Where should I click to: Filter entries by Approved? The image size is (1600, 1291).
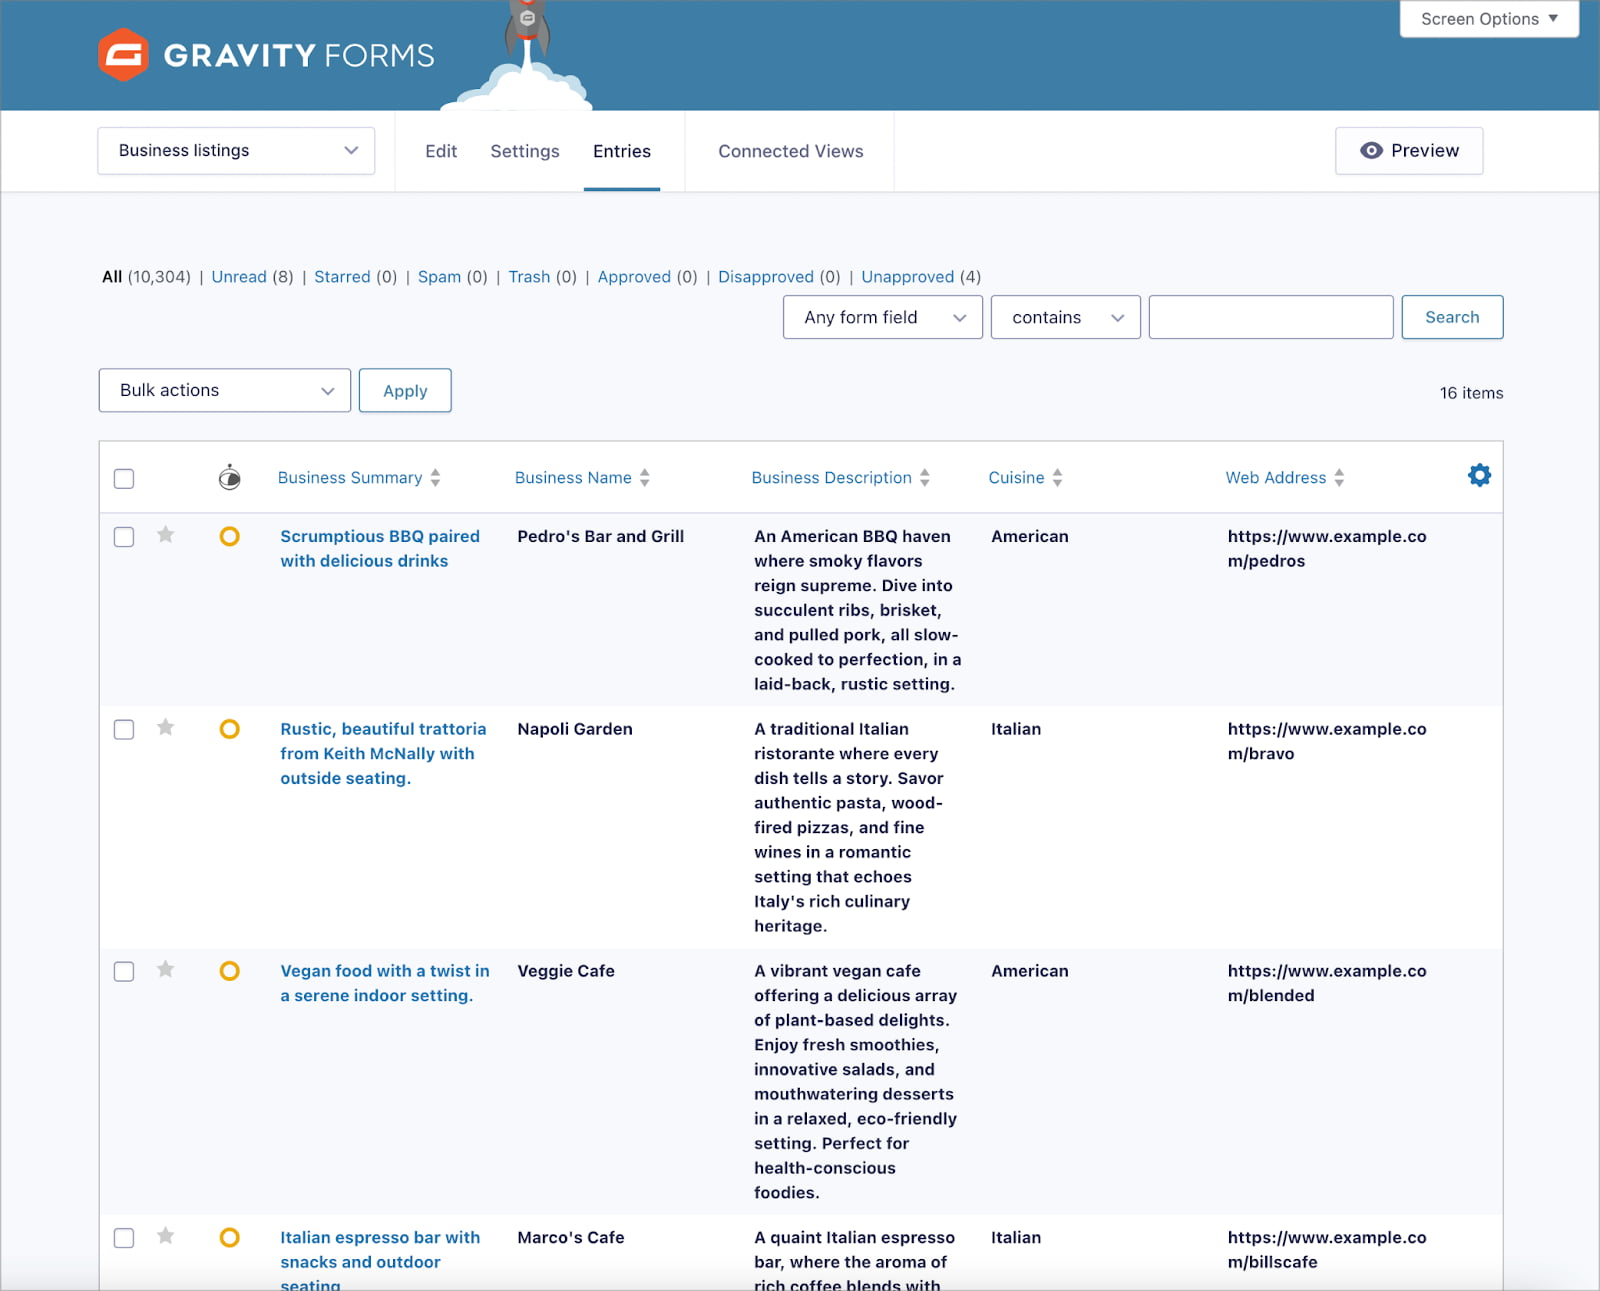coord(634,277)
